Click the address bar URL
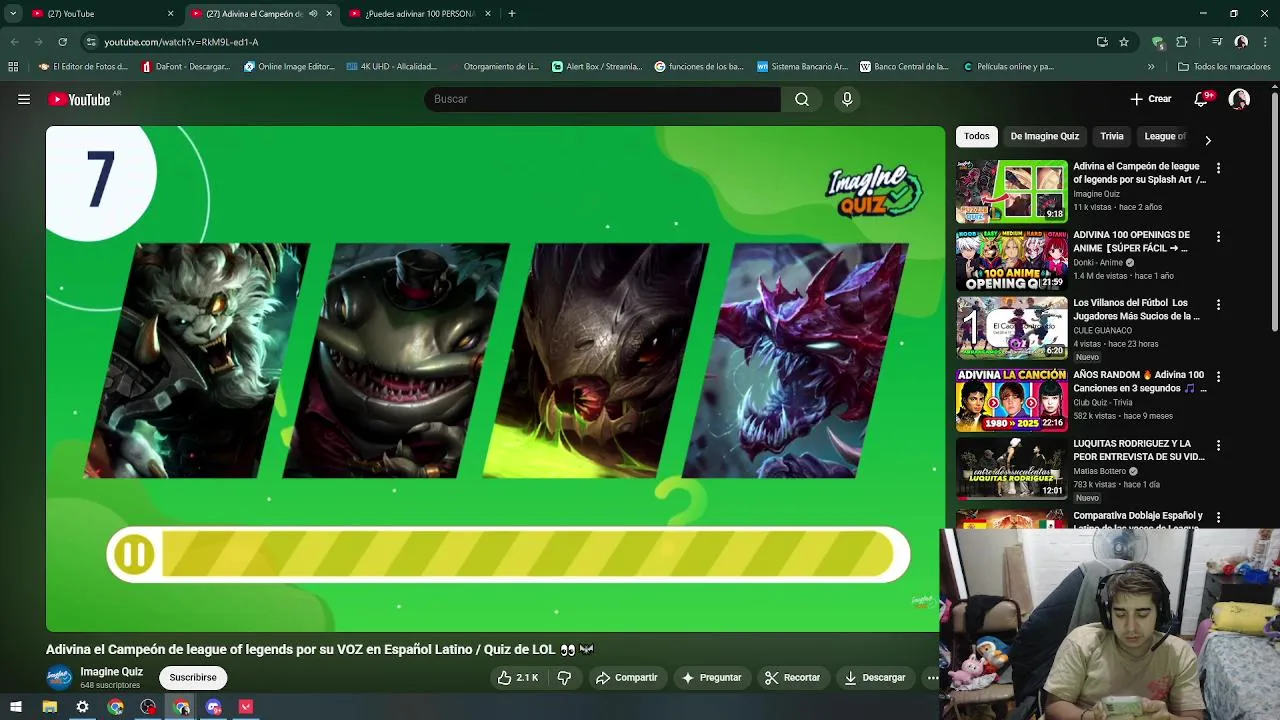Image resolution: width=1280 pixels, height=720 pixels. click(181, 42)
